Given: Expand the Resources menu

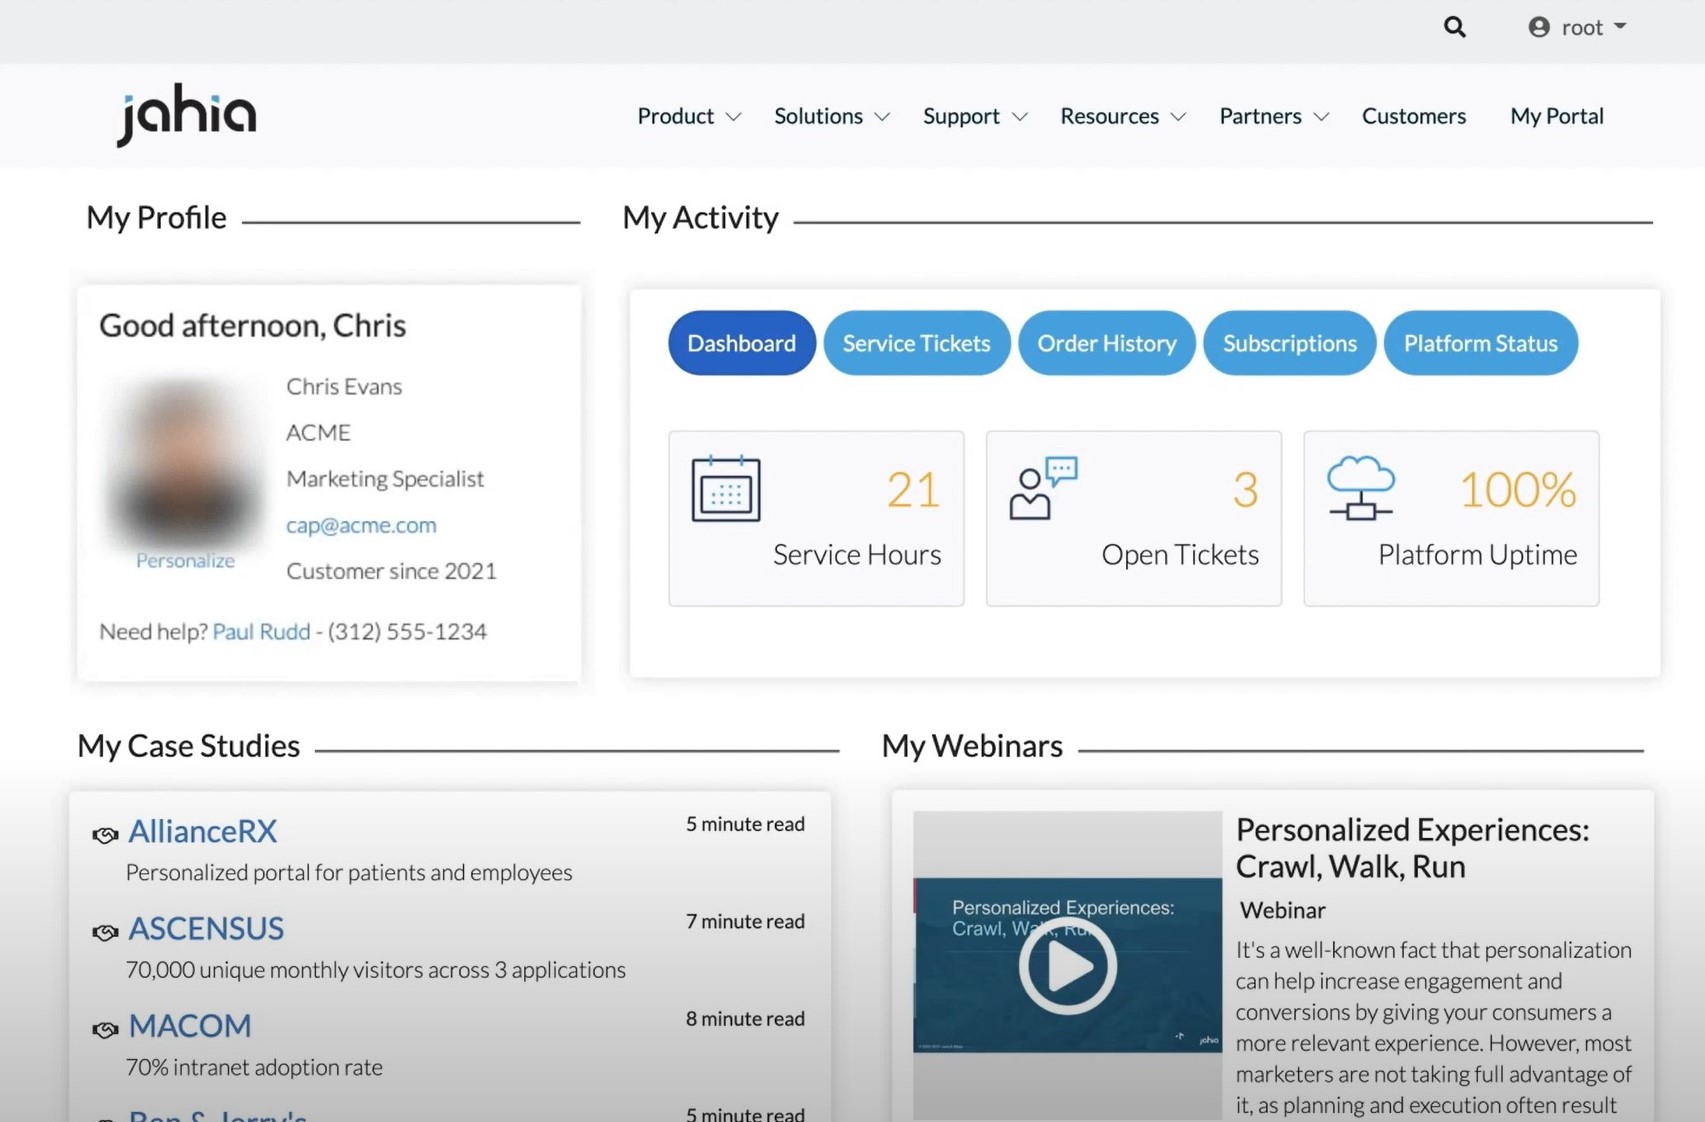Looking at the screenshot, I should [x=1122, y=116].
